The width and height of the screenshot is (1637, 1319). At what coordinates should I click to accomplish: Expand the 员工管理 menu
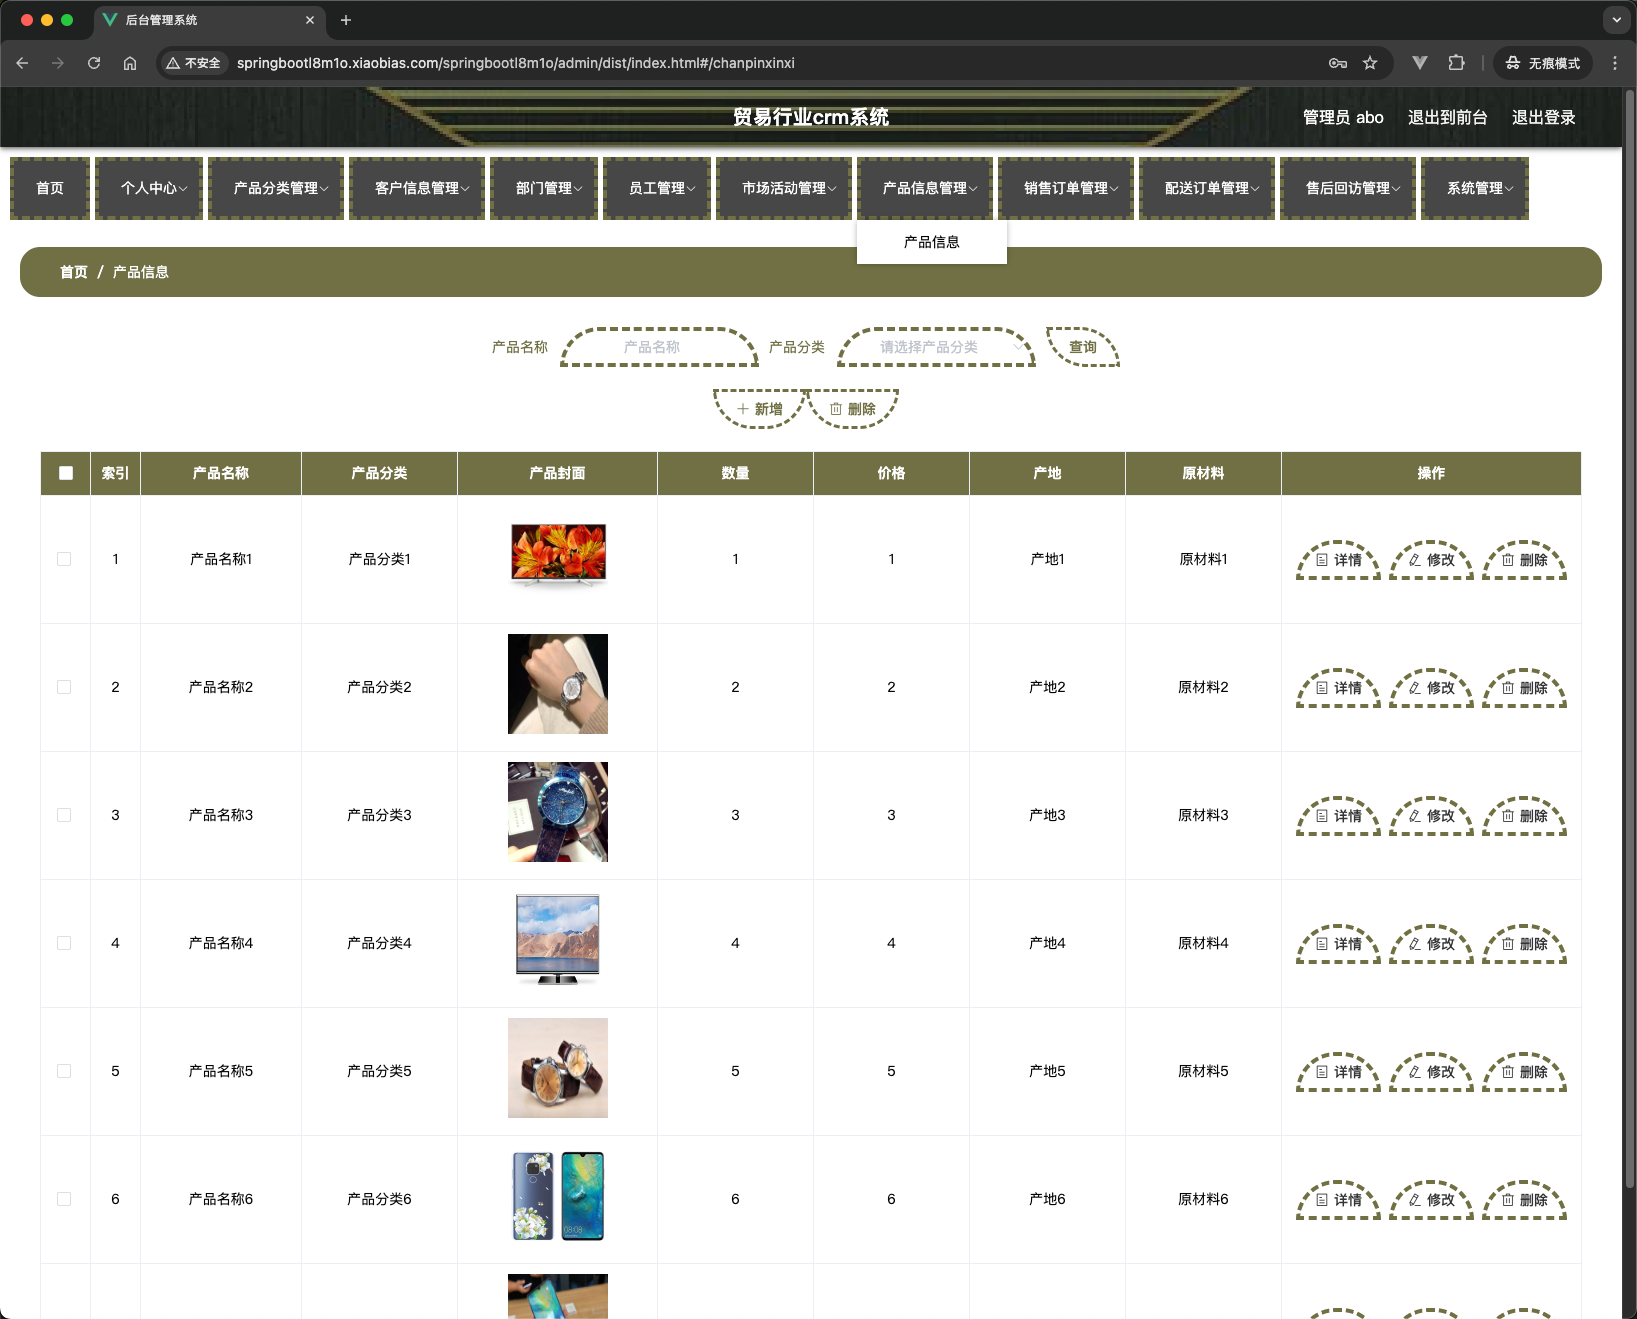click(657, 188)
